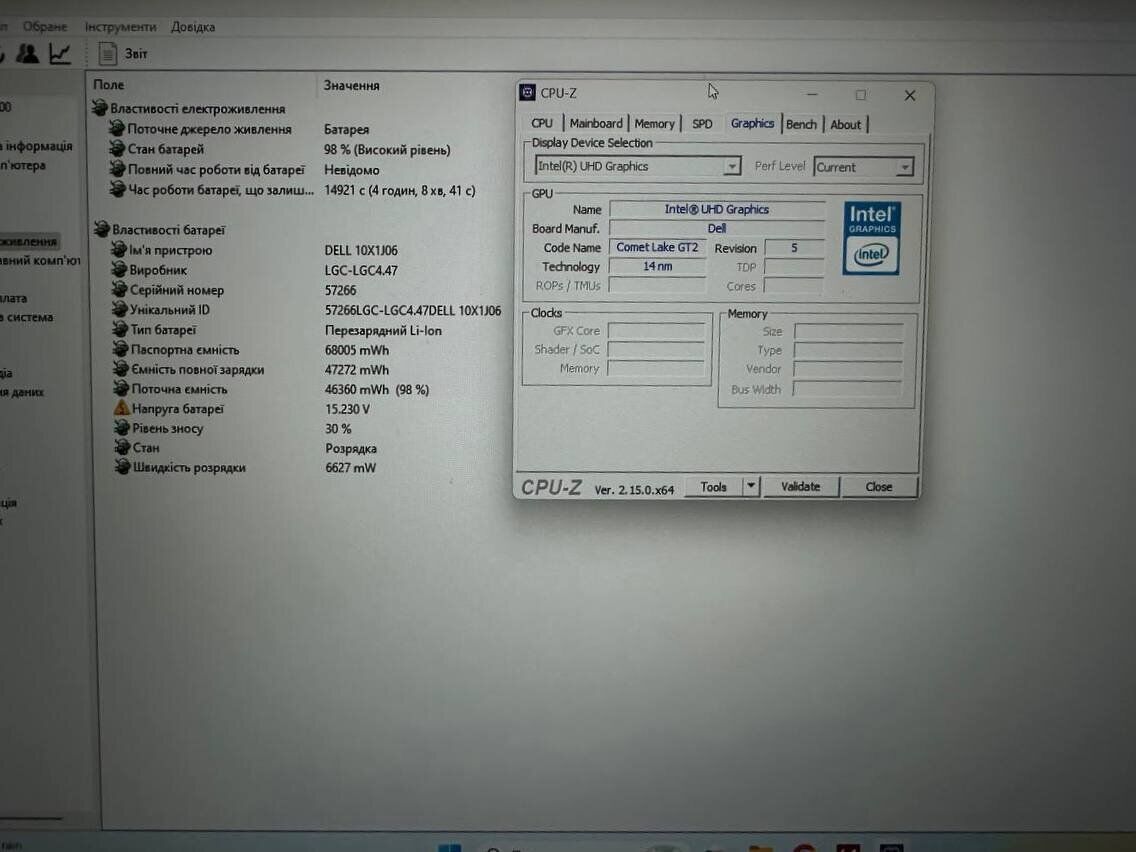Image resolution: width=1136 pixels, height=852 pixels.
Task: Switch to the Memory tab in CPU-Z
Action: click(x=654, y=124)
